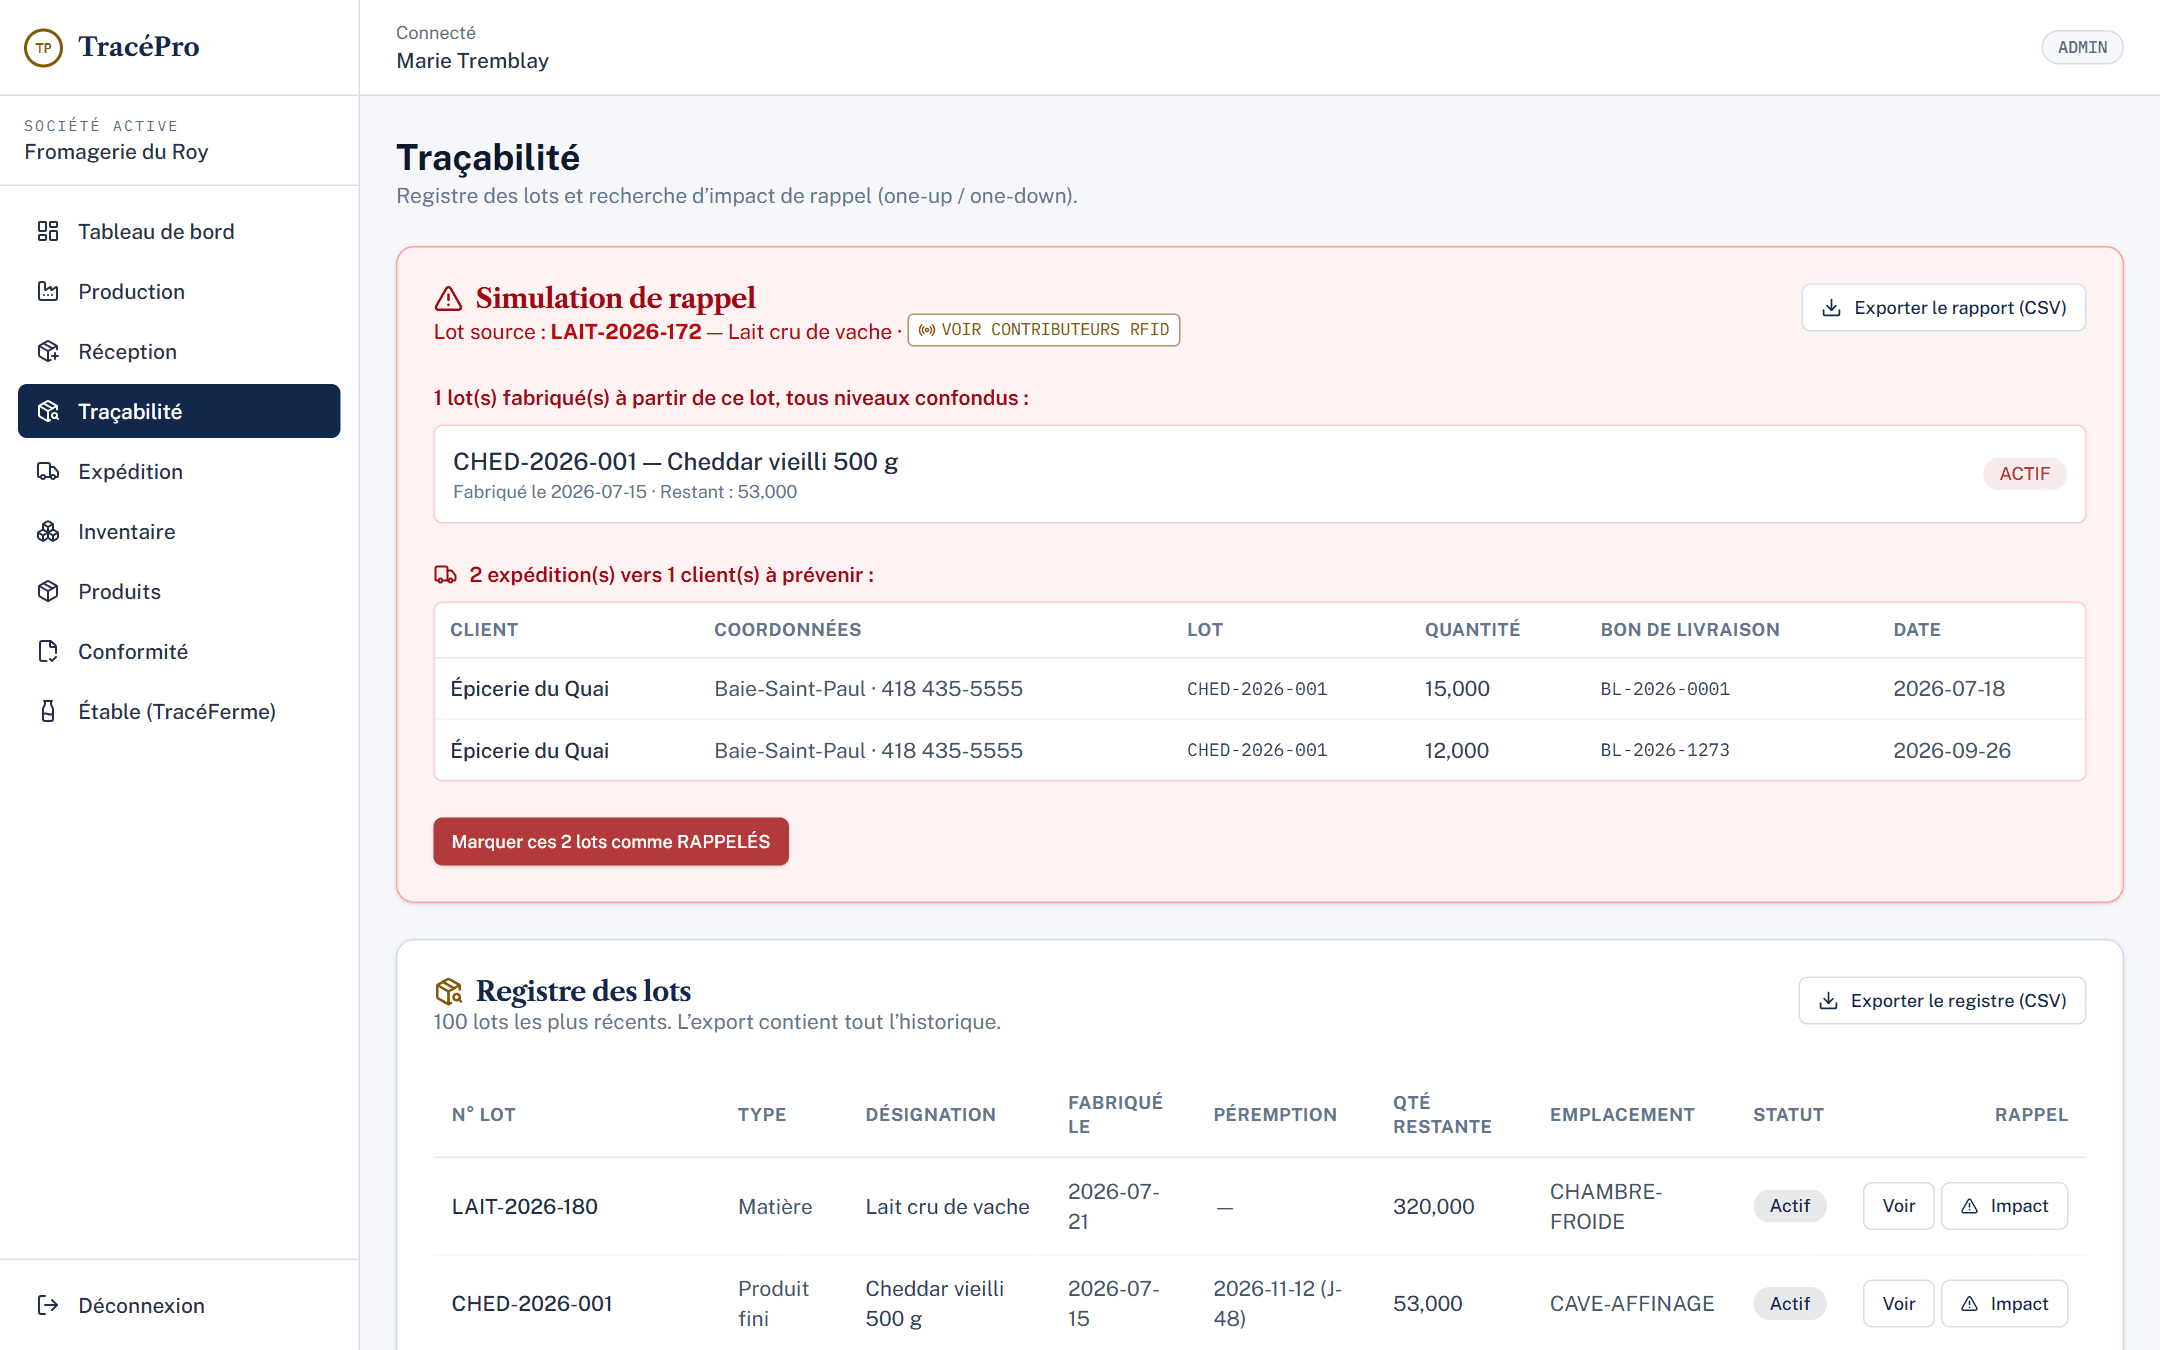2160x1350 pixels.
Task: Click delivery slip BL-2026-1273
Action: point(1665,750)
